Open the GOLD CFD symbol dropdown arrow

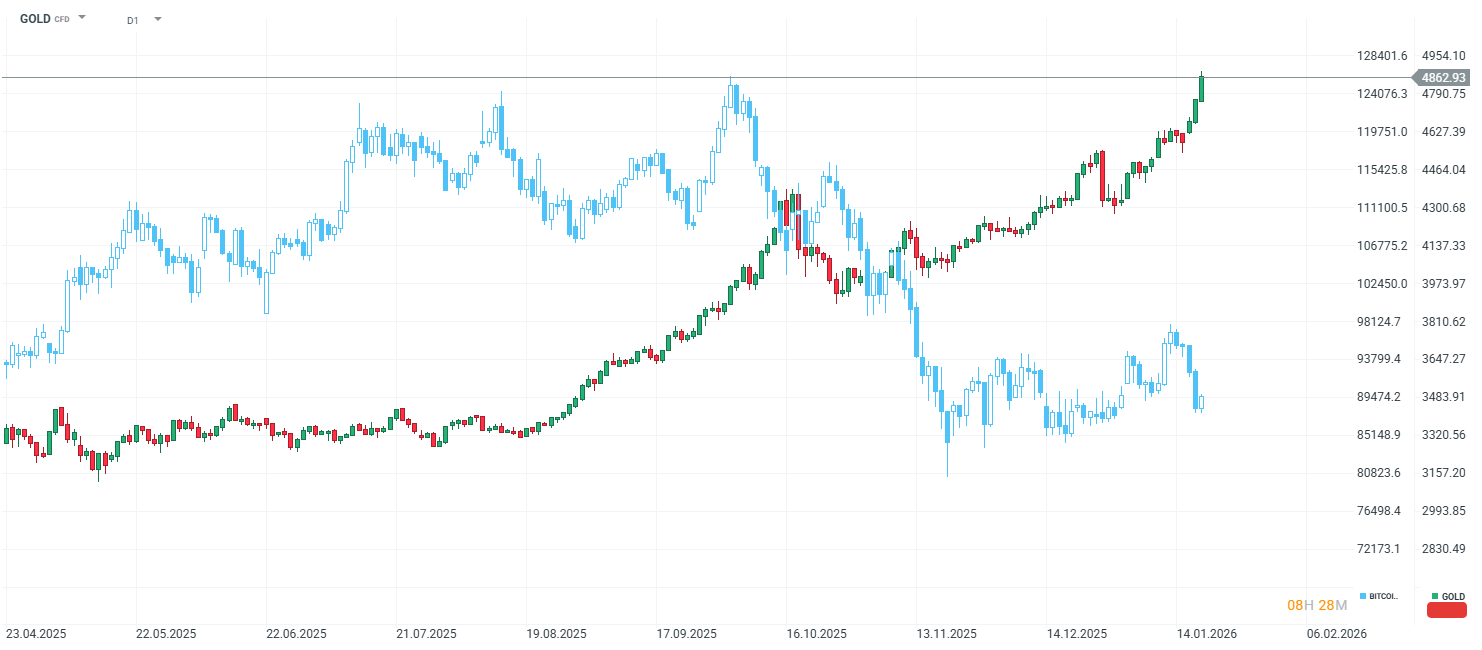(82, 18)
